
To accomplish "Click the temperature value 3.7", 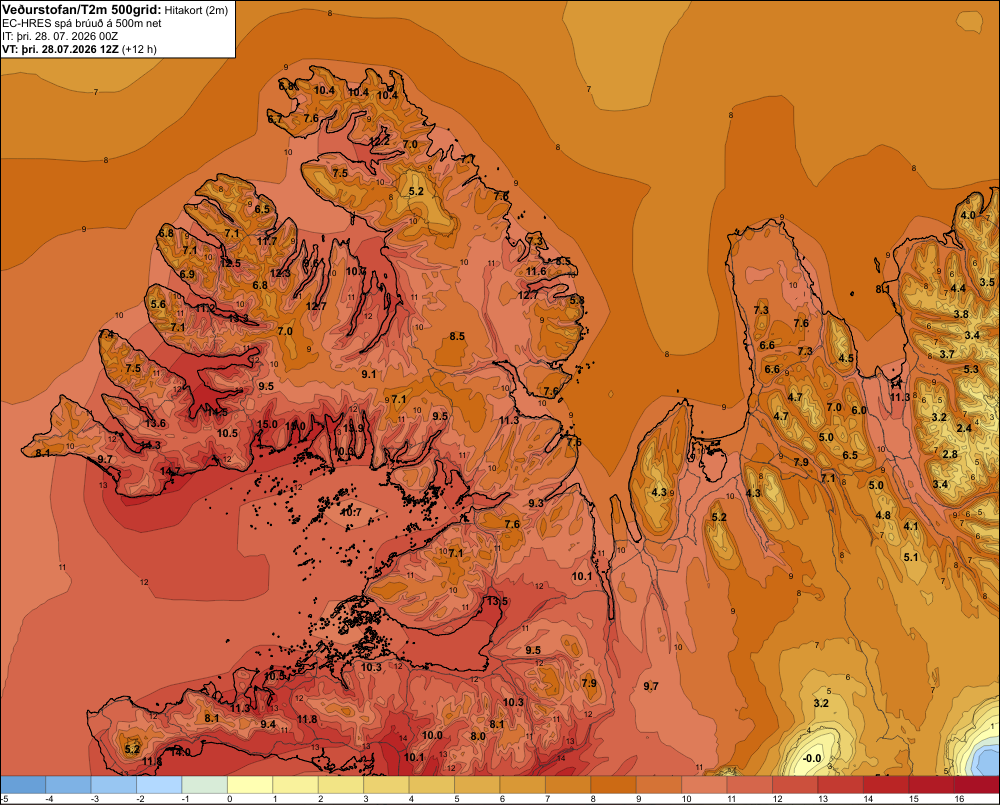I will click(947, 354).
